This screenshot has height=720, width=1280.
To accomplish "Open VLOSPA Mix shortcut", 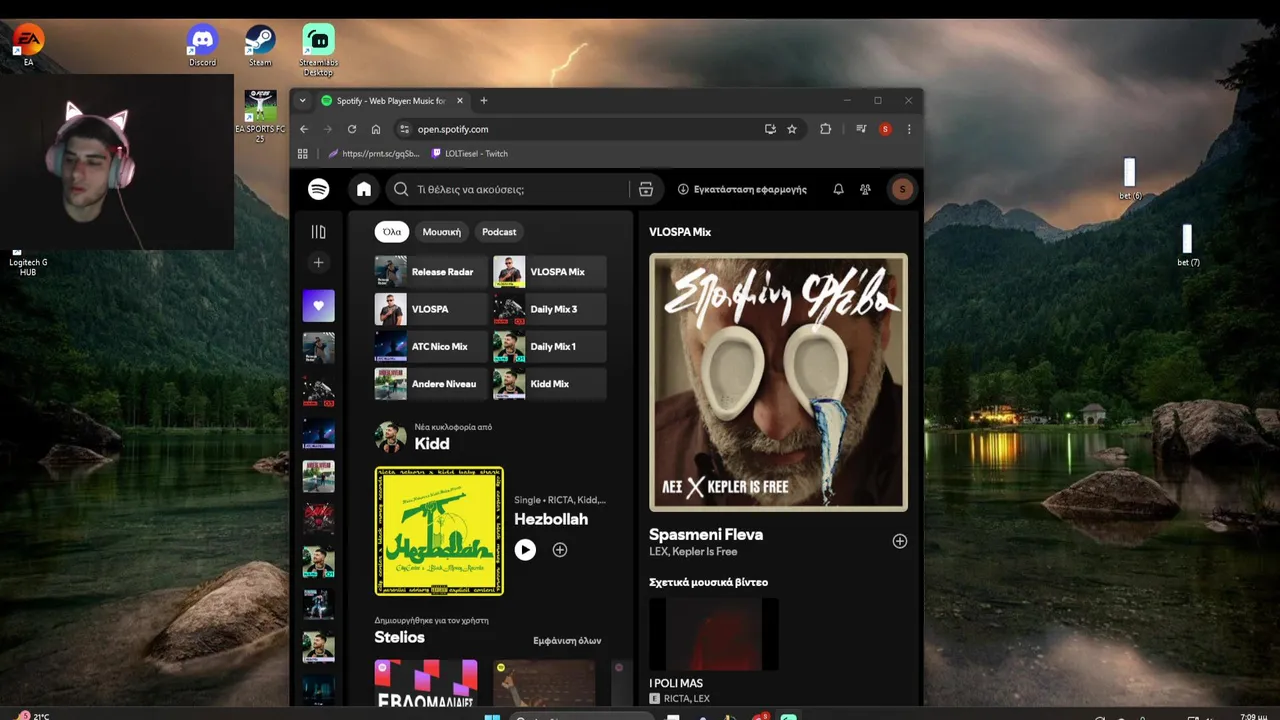I will [550, 272].
